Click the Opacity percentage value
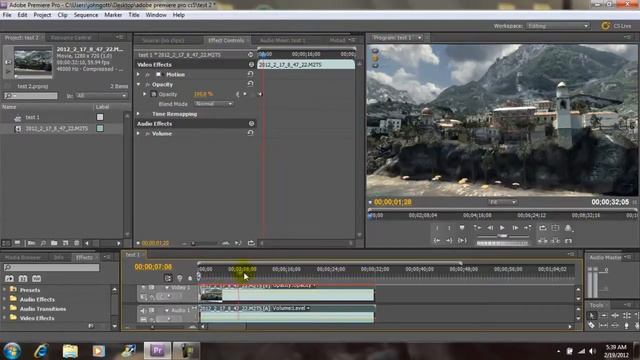640x360 pixels. [203, 94]
